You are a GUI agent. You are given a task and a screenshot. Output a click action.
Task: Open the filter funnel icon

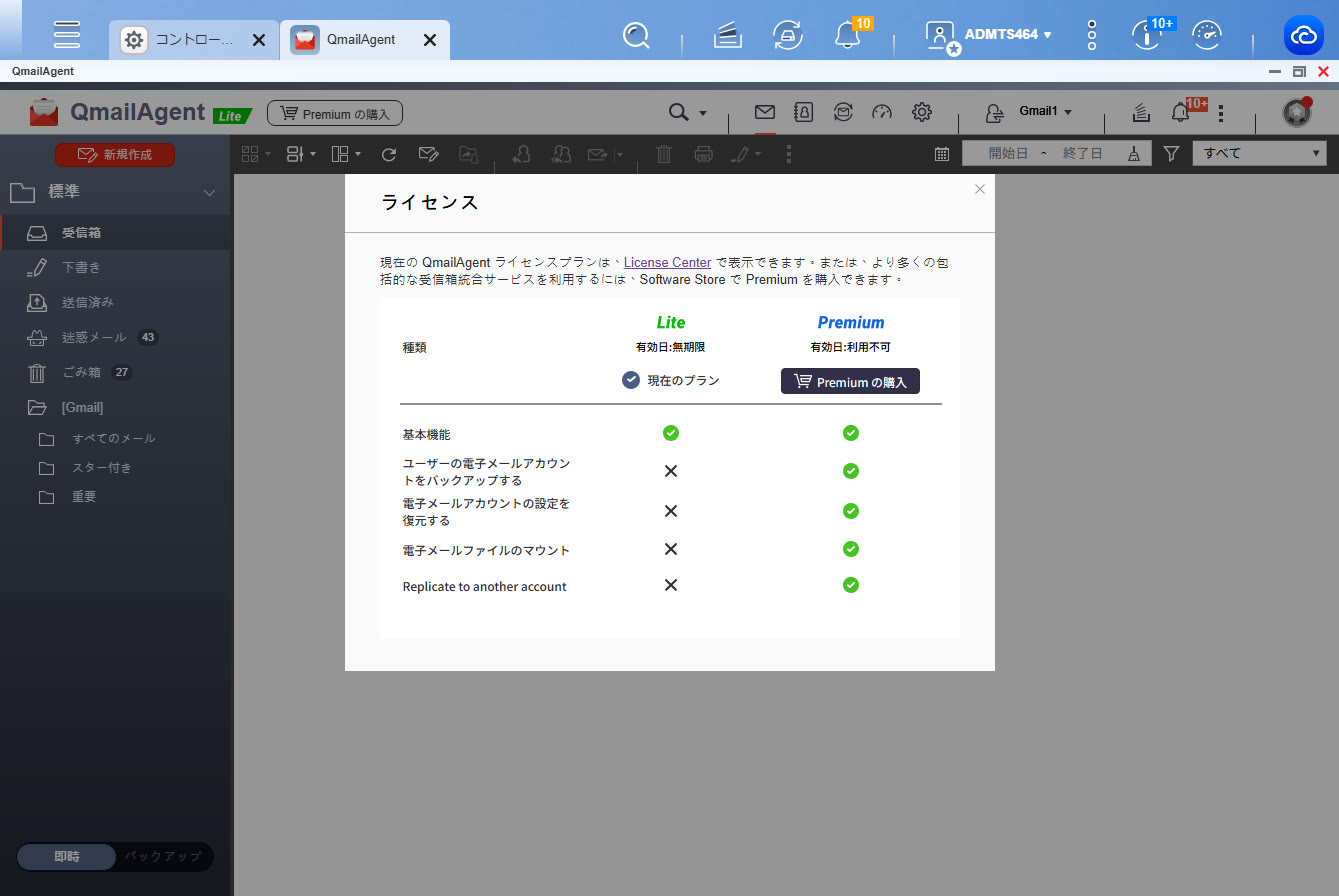pos(1171,154)
